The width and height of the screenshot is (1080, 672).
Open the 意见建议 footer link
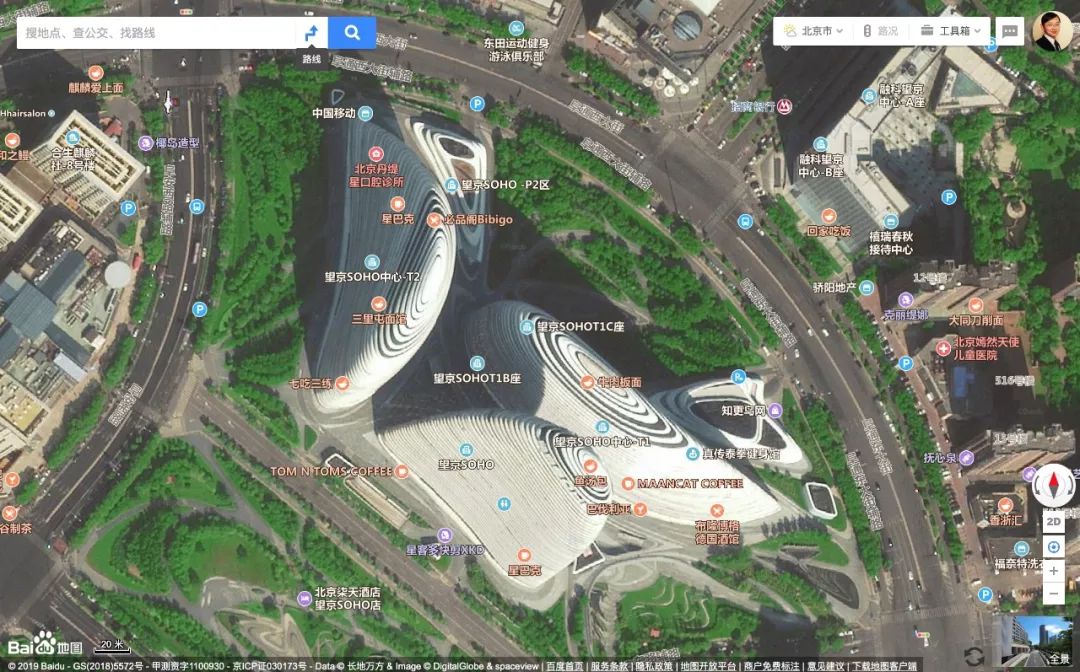(825, 666)
